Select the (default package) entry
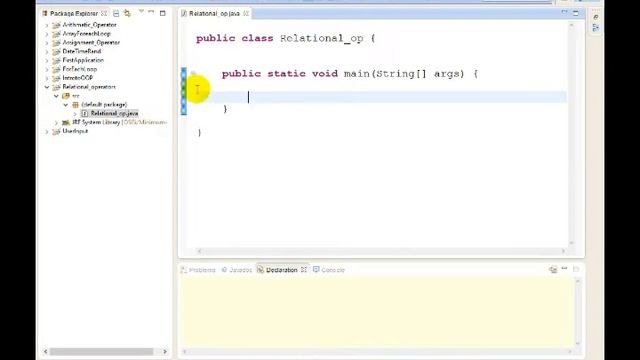This screenshot has width=640, height=360. tap(104, 104)
